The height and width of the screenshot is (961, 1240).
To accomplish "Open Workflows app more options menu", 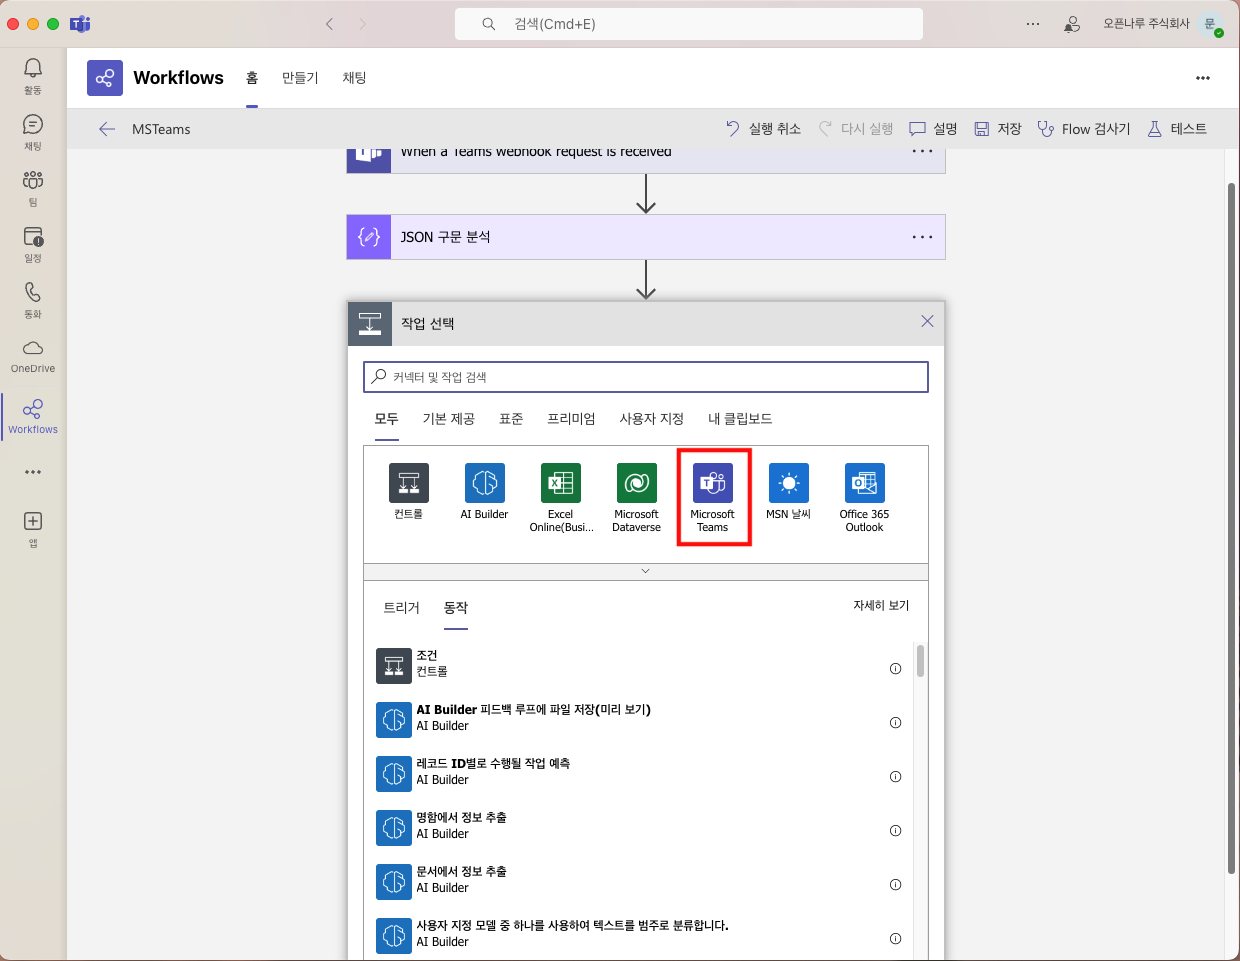I will 1202,78.
